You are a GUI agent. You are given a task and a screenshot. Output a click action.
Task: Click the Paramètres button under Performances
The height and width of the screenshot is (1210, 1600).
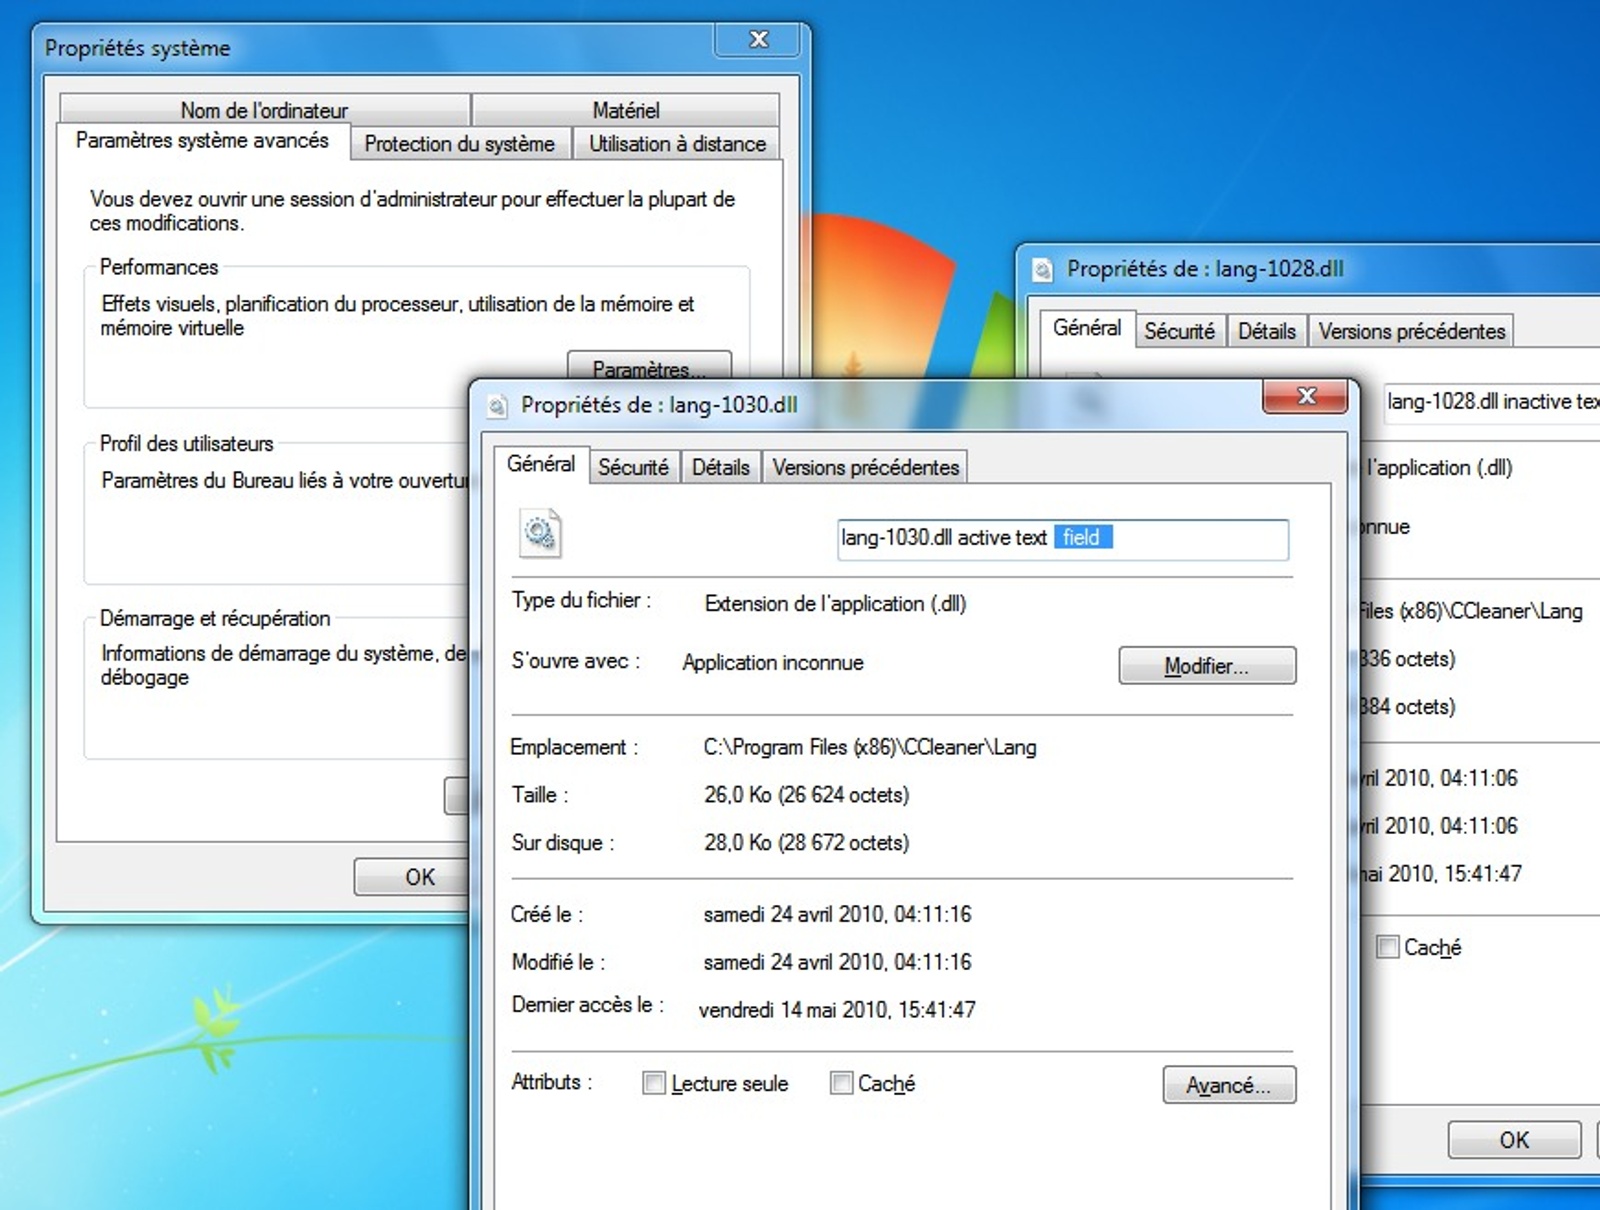[x=649, y=370]
